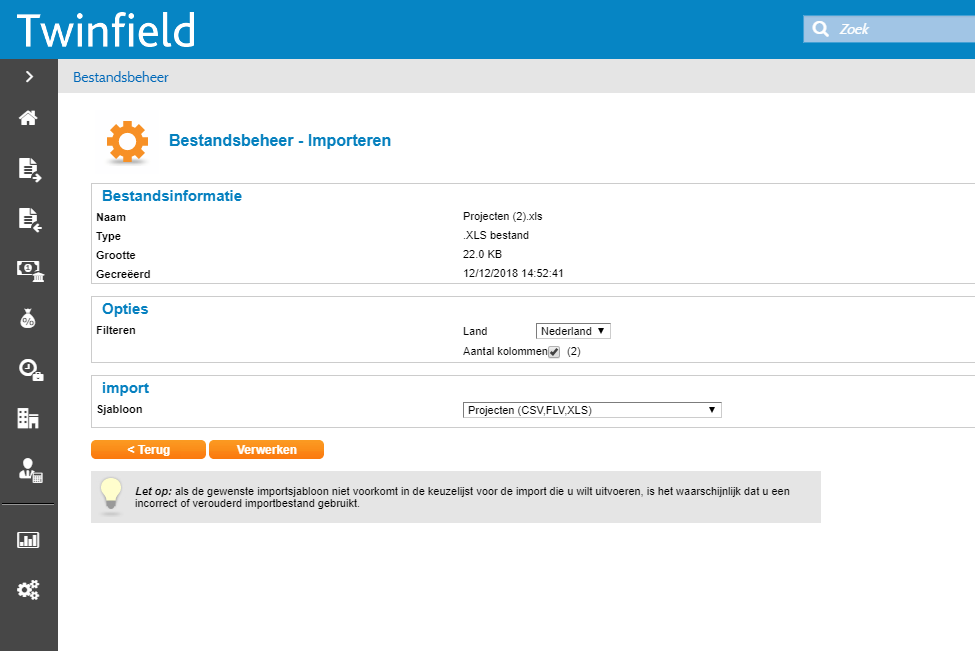
Task: Open the payroll person icon in sidebar
Action: click(29, 466)
